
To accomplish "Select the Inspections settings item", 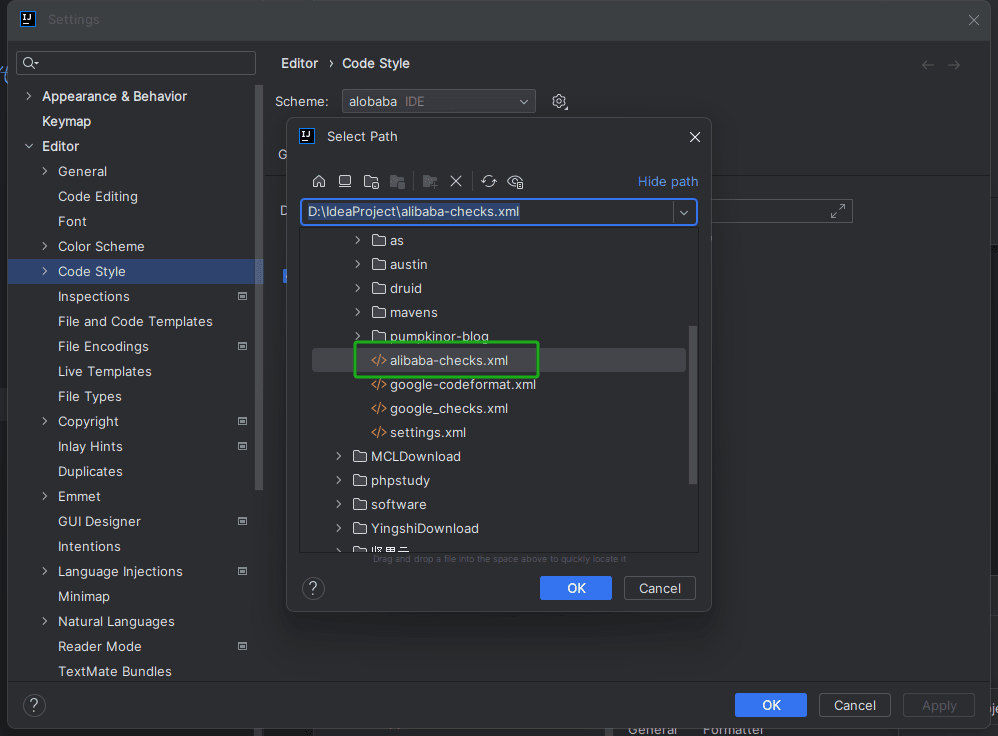I will (94, 296).
